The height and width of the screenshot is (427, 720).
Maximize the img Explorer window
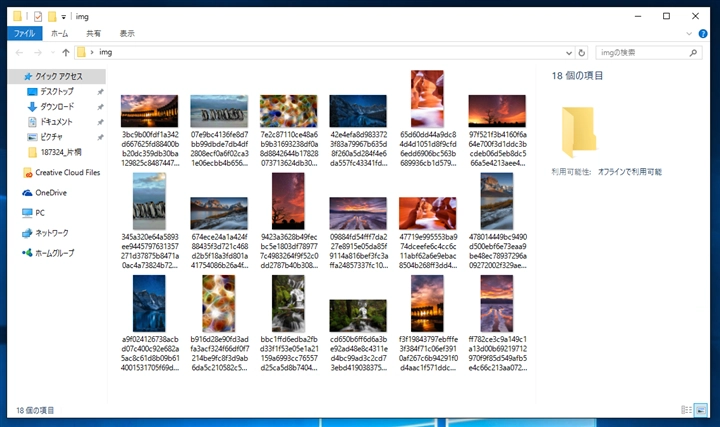(x=666, y=16)
